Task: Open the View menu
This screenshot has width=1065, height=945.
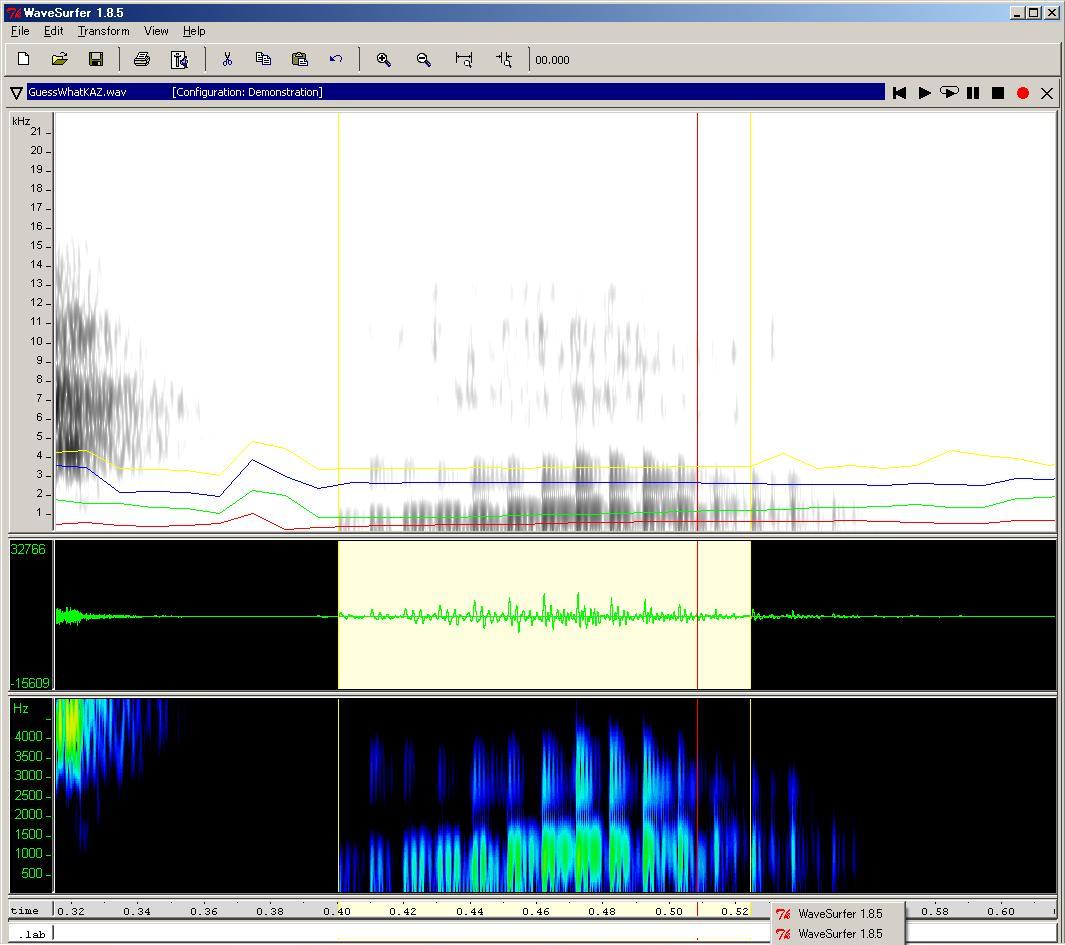Action: coord(156,31)
